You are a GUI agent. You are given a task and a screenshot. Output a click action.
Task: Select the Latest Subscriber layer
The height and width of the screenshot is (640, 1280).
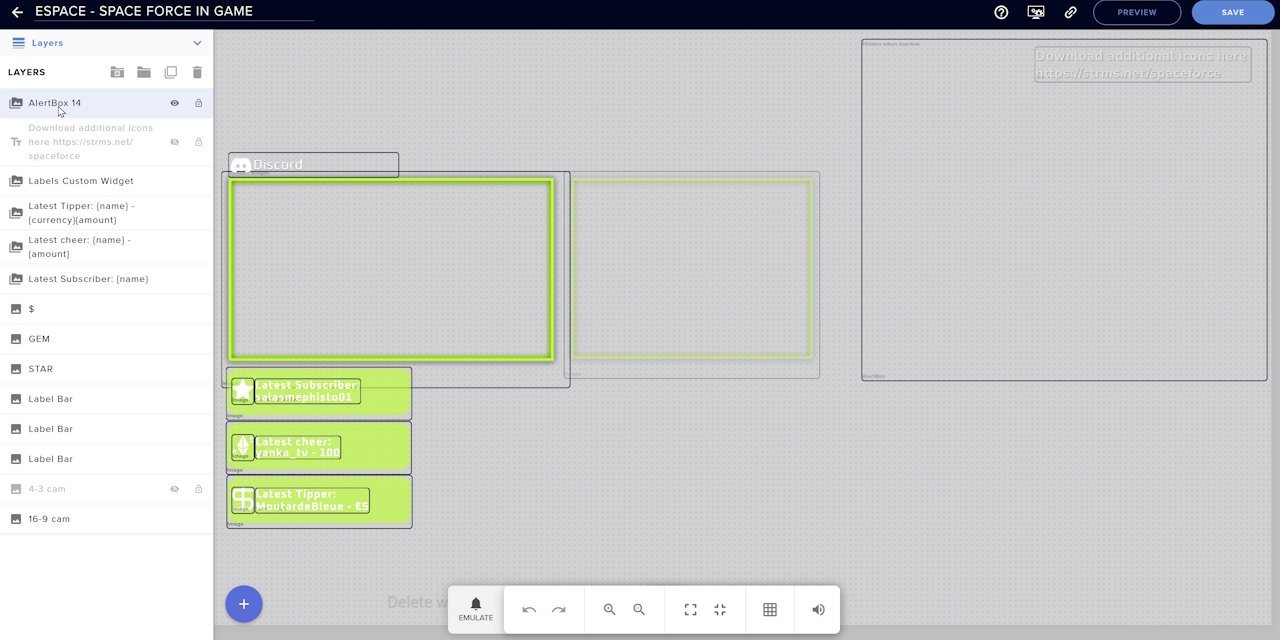[x=106, y=279]
